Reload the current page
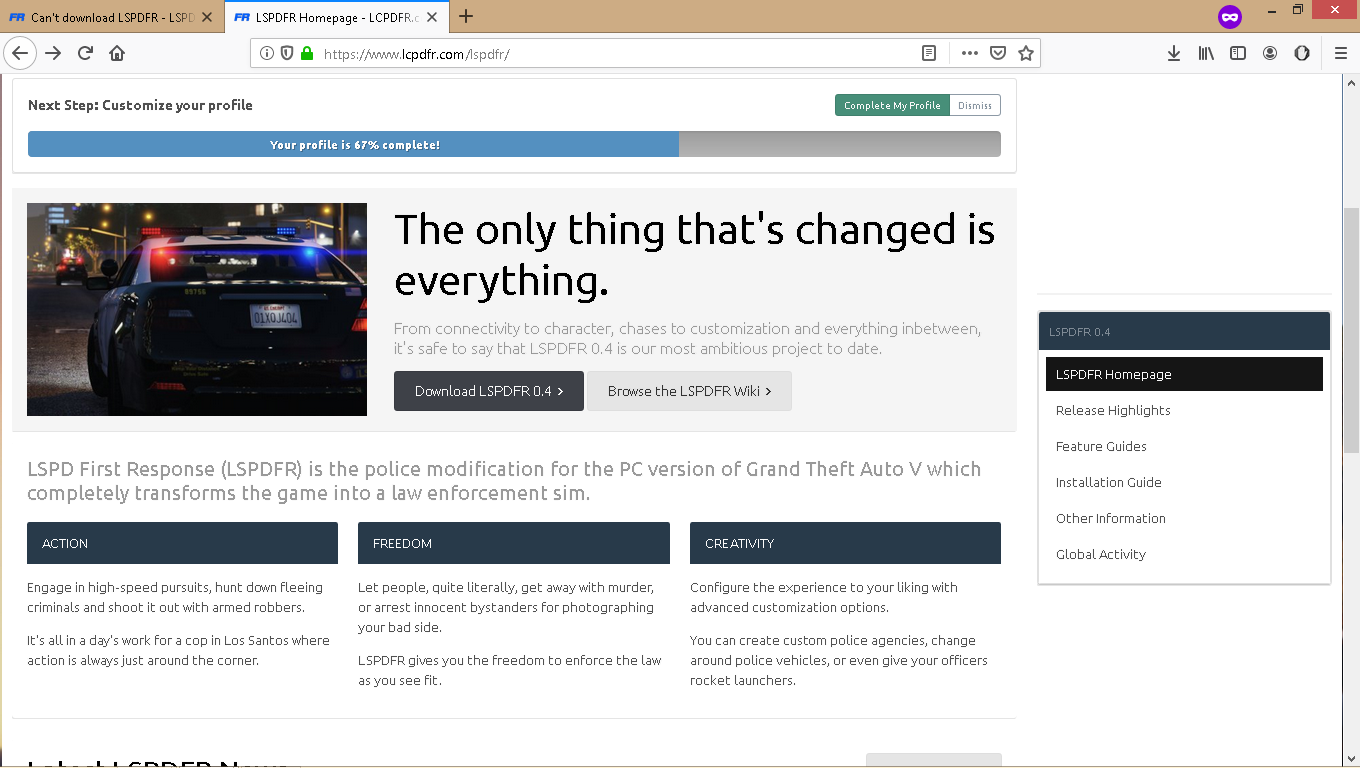Viewport: 1360px width, 768px height. pos(85,53)
